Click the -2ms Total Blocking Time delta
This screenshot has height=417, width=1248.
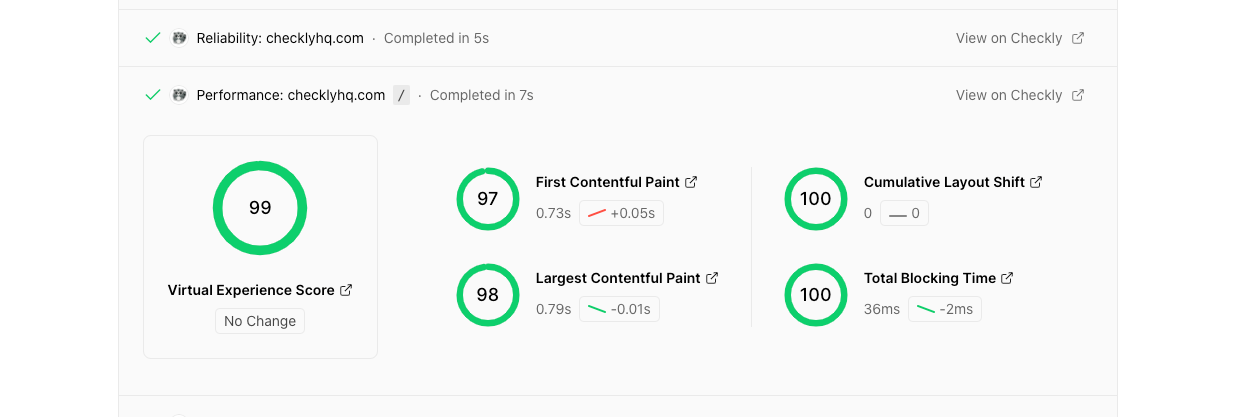coord(944,309)
